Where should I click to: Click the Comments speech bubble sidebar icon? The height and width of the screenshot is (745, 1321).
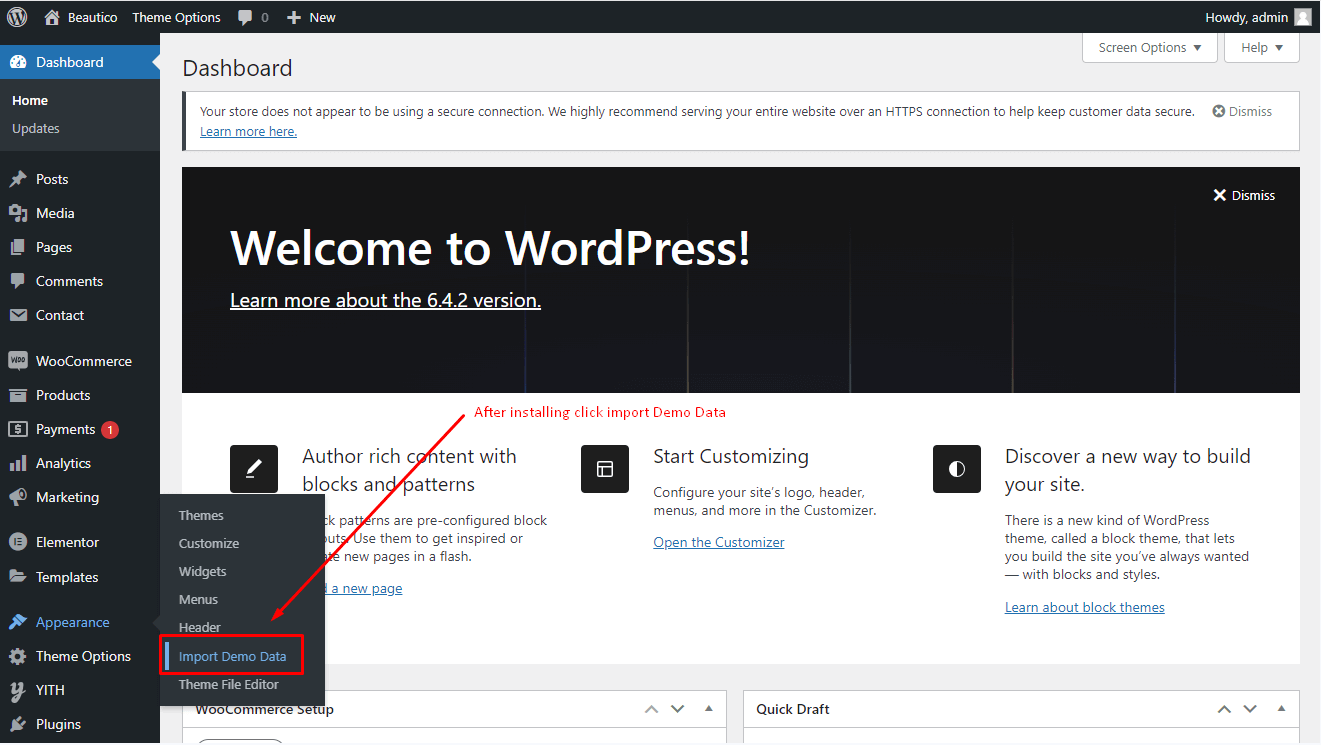coord(18,281)
